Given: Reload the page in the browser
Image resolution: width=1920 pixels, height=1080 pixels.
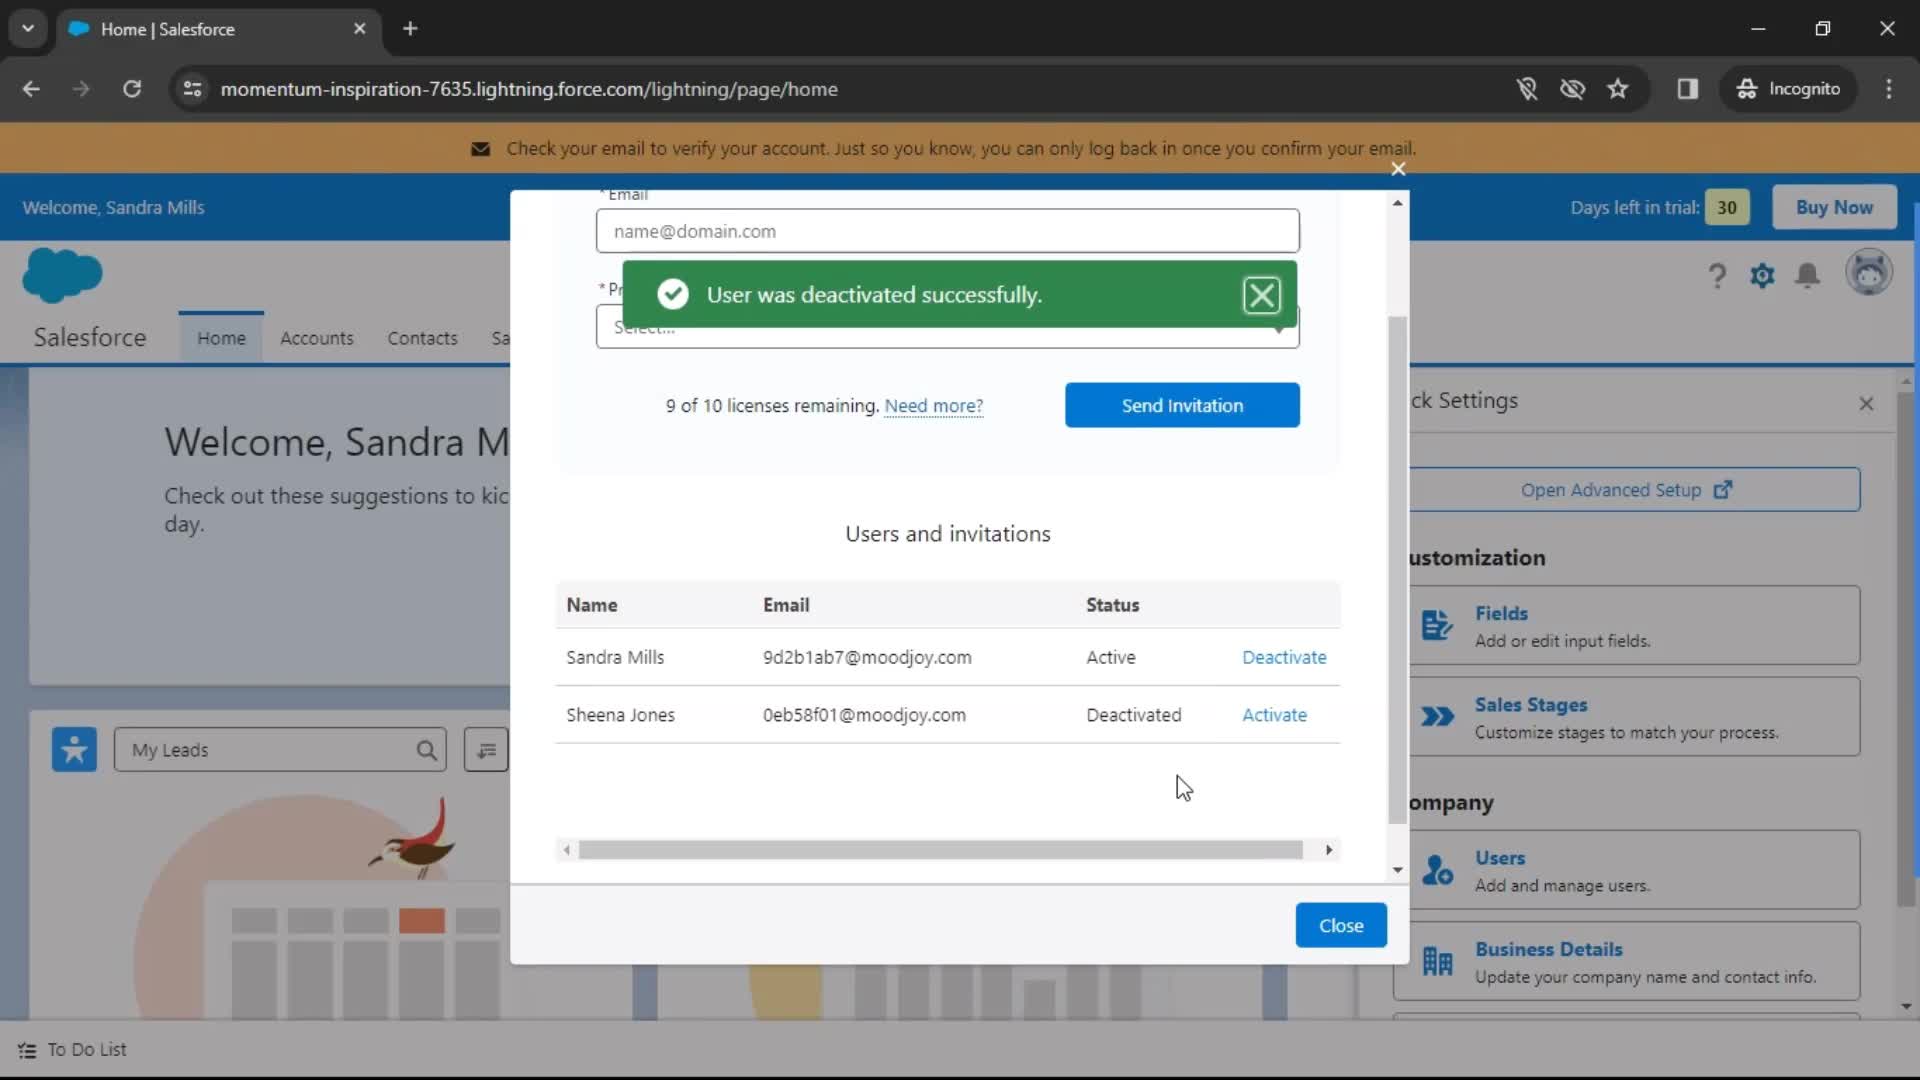Looking at the screenshot, I should coord(132,89).
